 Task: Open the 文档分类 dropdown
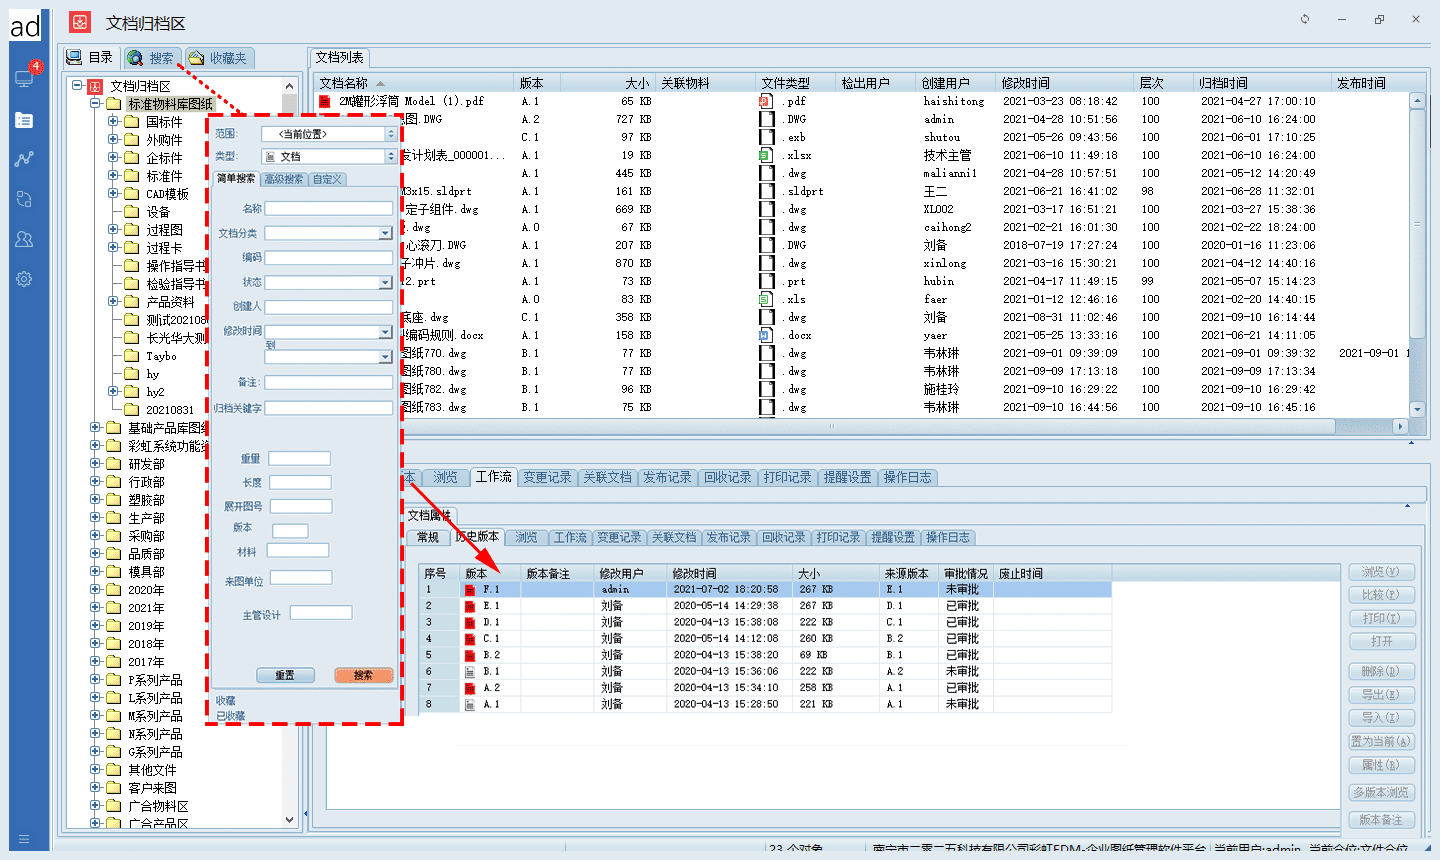385,233
